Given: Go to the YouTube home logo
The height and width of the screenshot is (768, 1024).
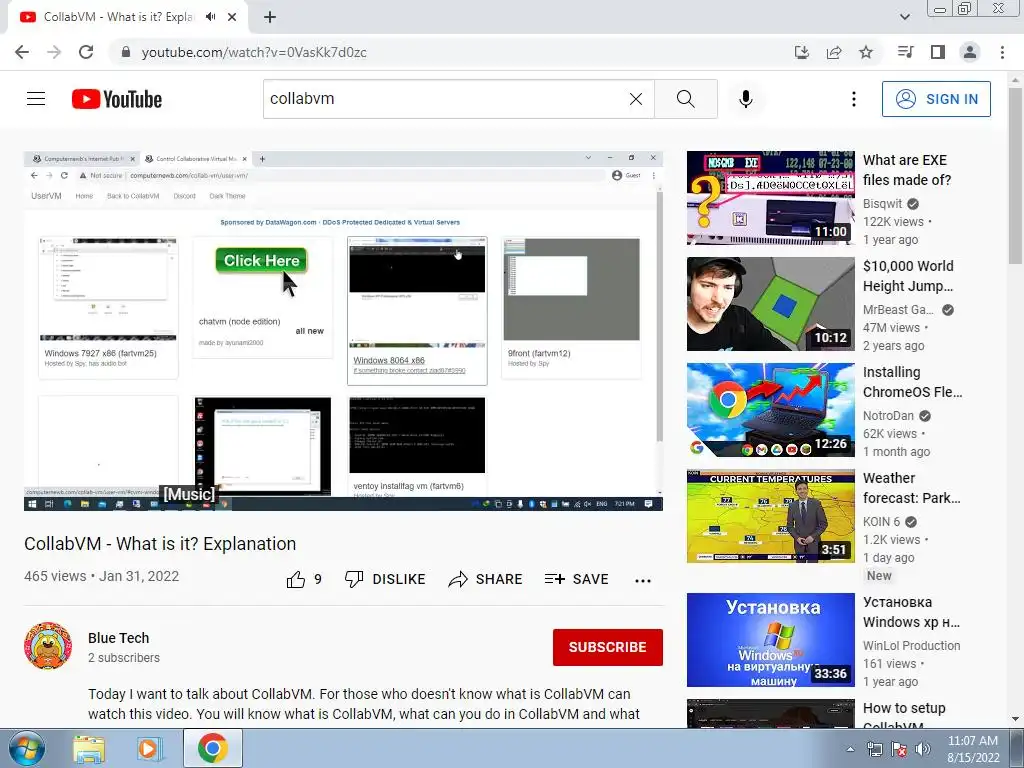Looking at the screenshot, I should pos(117,99).
